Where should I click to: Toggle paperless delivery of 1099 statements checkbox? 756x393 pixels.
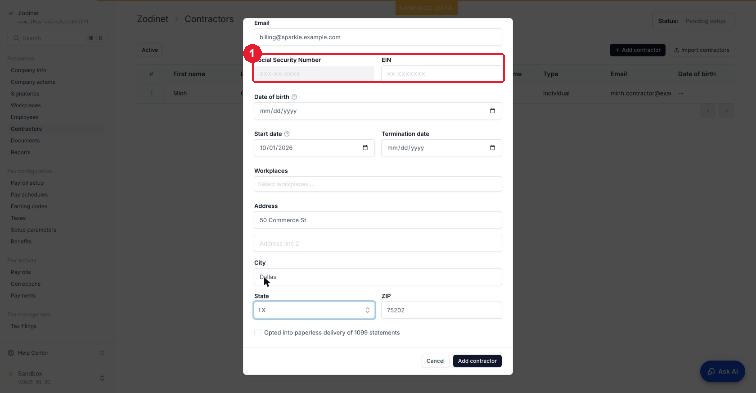(258, 333)
